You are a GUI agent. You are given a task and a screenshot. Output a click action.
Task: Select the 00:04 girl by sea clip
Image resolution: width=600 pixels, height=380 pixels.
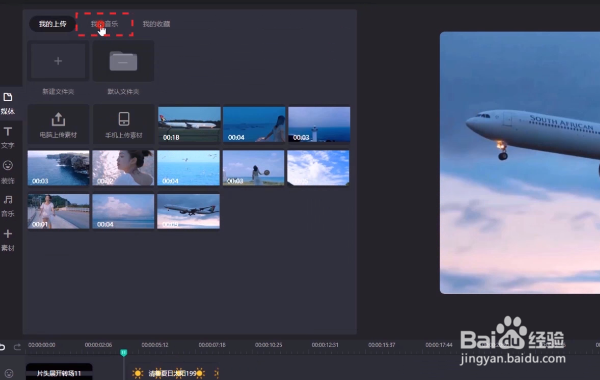(x=254, y=124)
